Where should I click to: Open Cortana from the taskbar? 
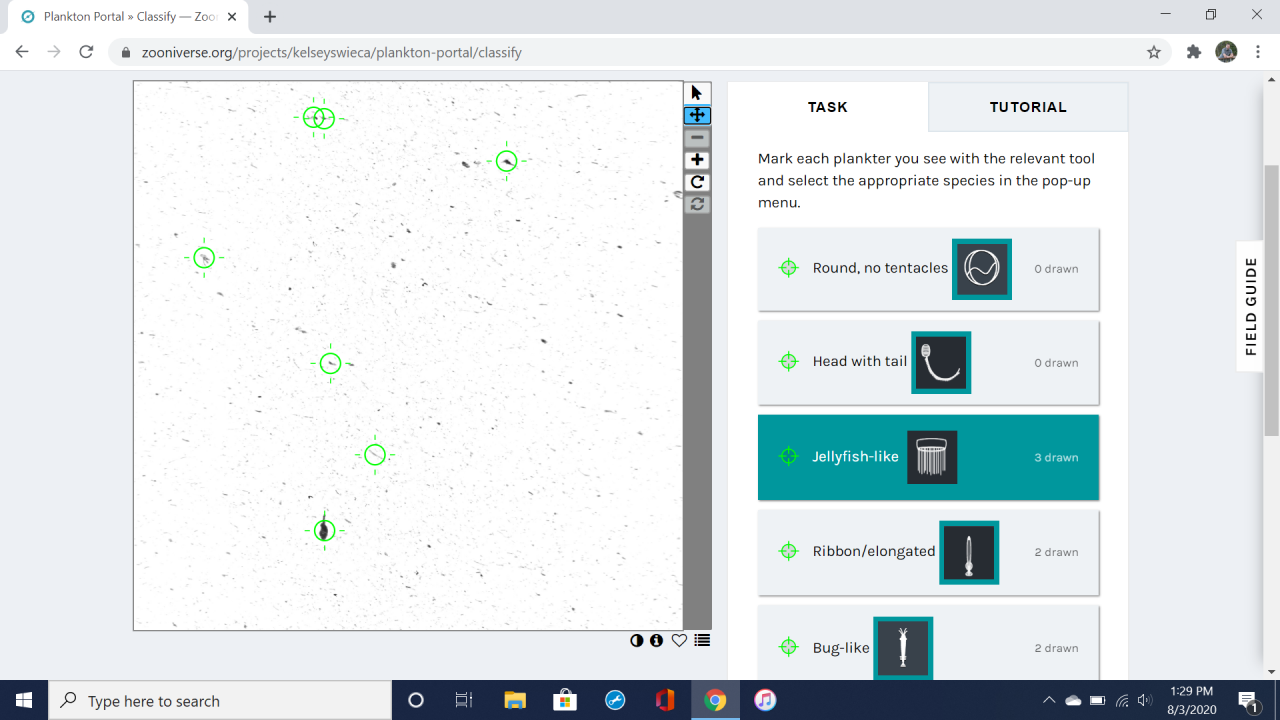point(416,700)
